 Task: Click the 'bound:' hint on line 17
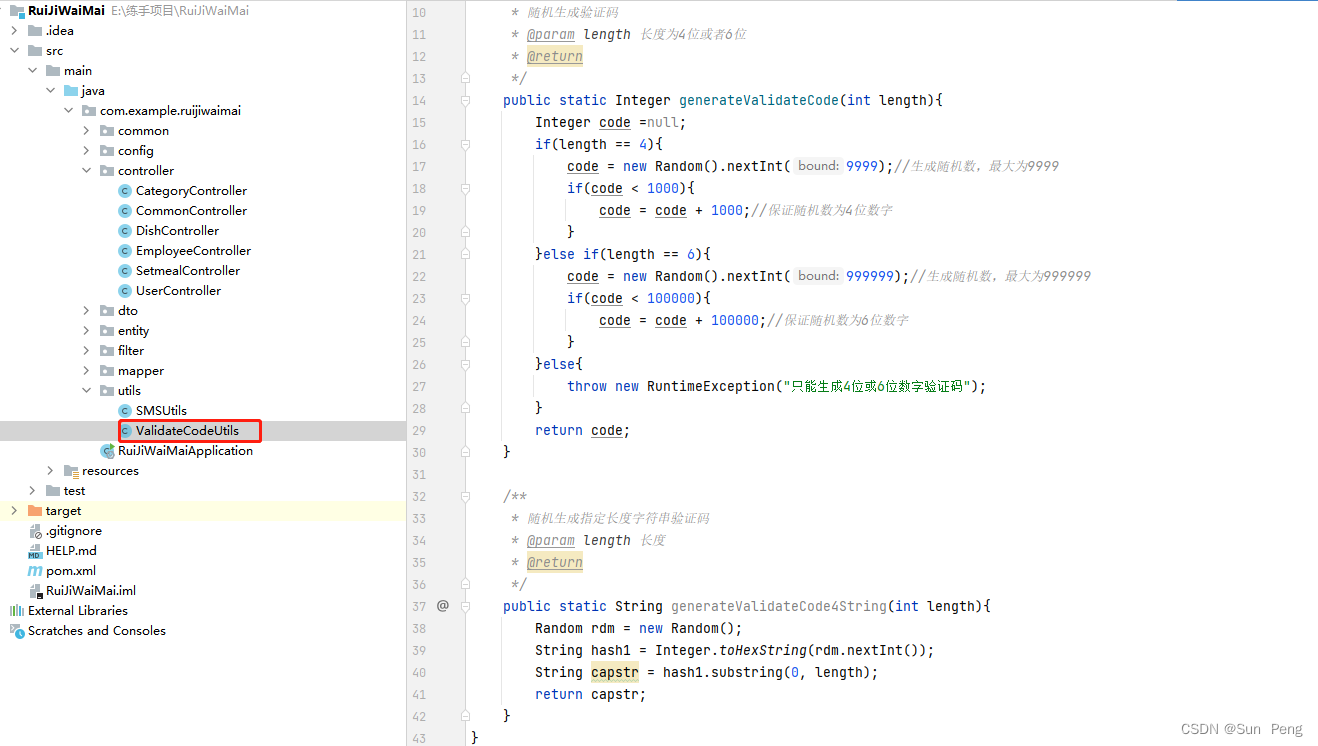[x=819, y=166]
